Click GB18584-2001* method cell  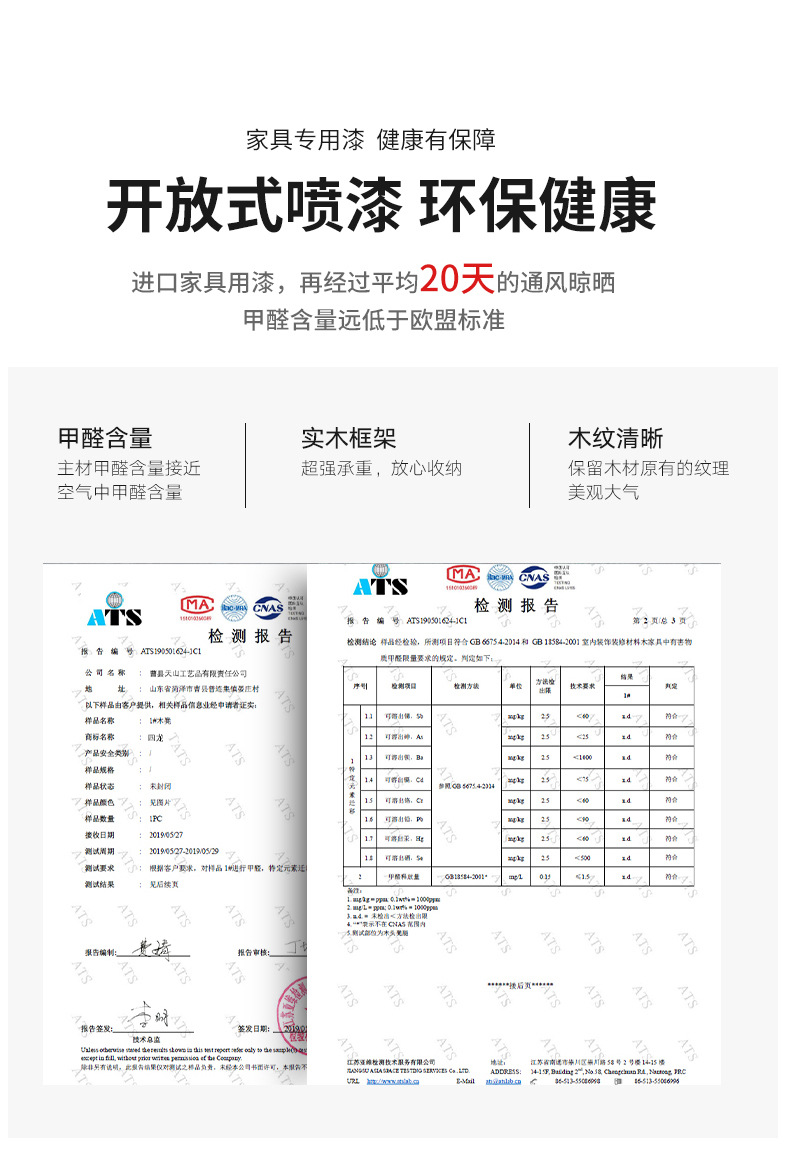coord(466,877)
